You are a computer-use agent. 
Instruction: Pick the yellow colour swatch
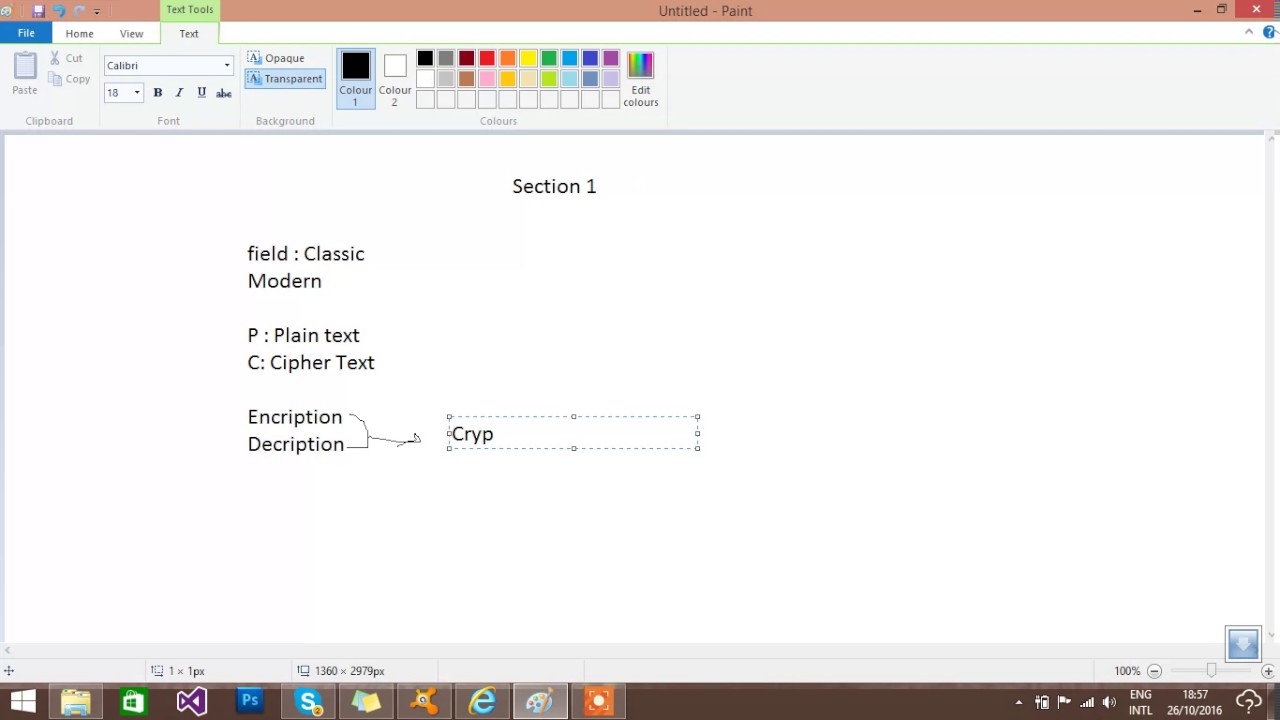[528, 59]
